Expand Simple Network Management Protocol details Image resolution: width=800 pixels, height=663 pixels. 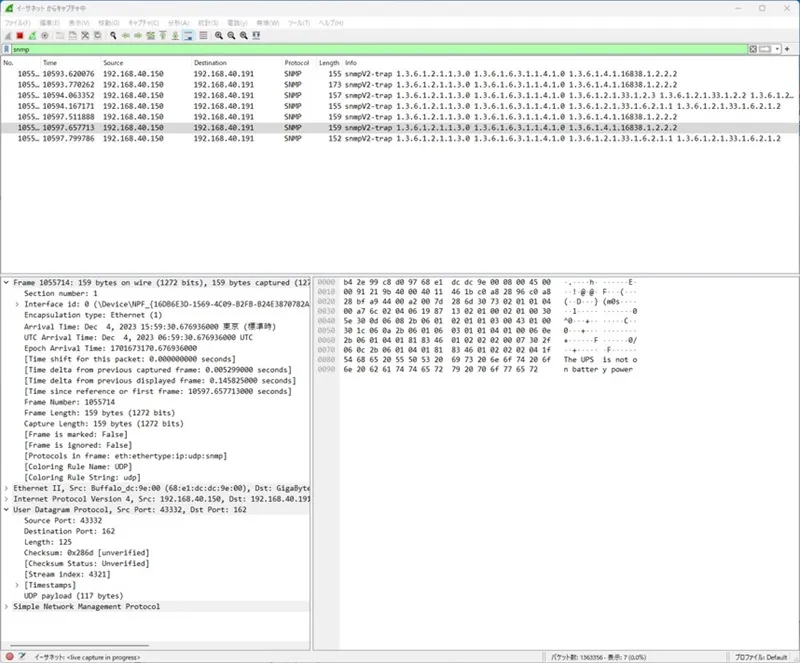point(6,606)
